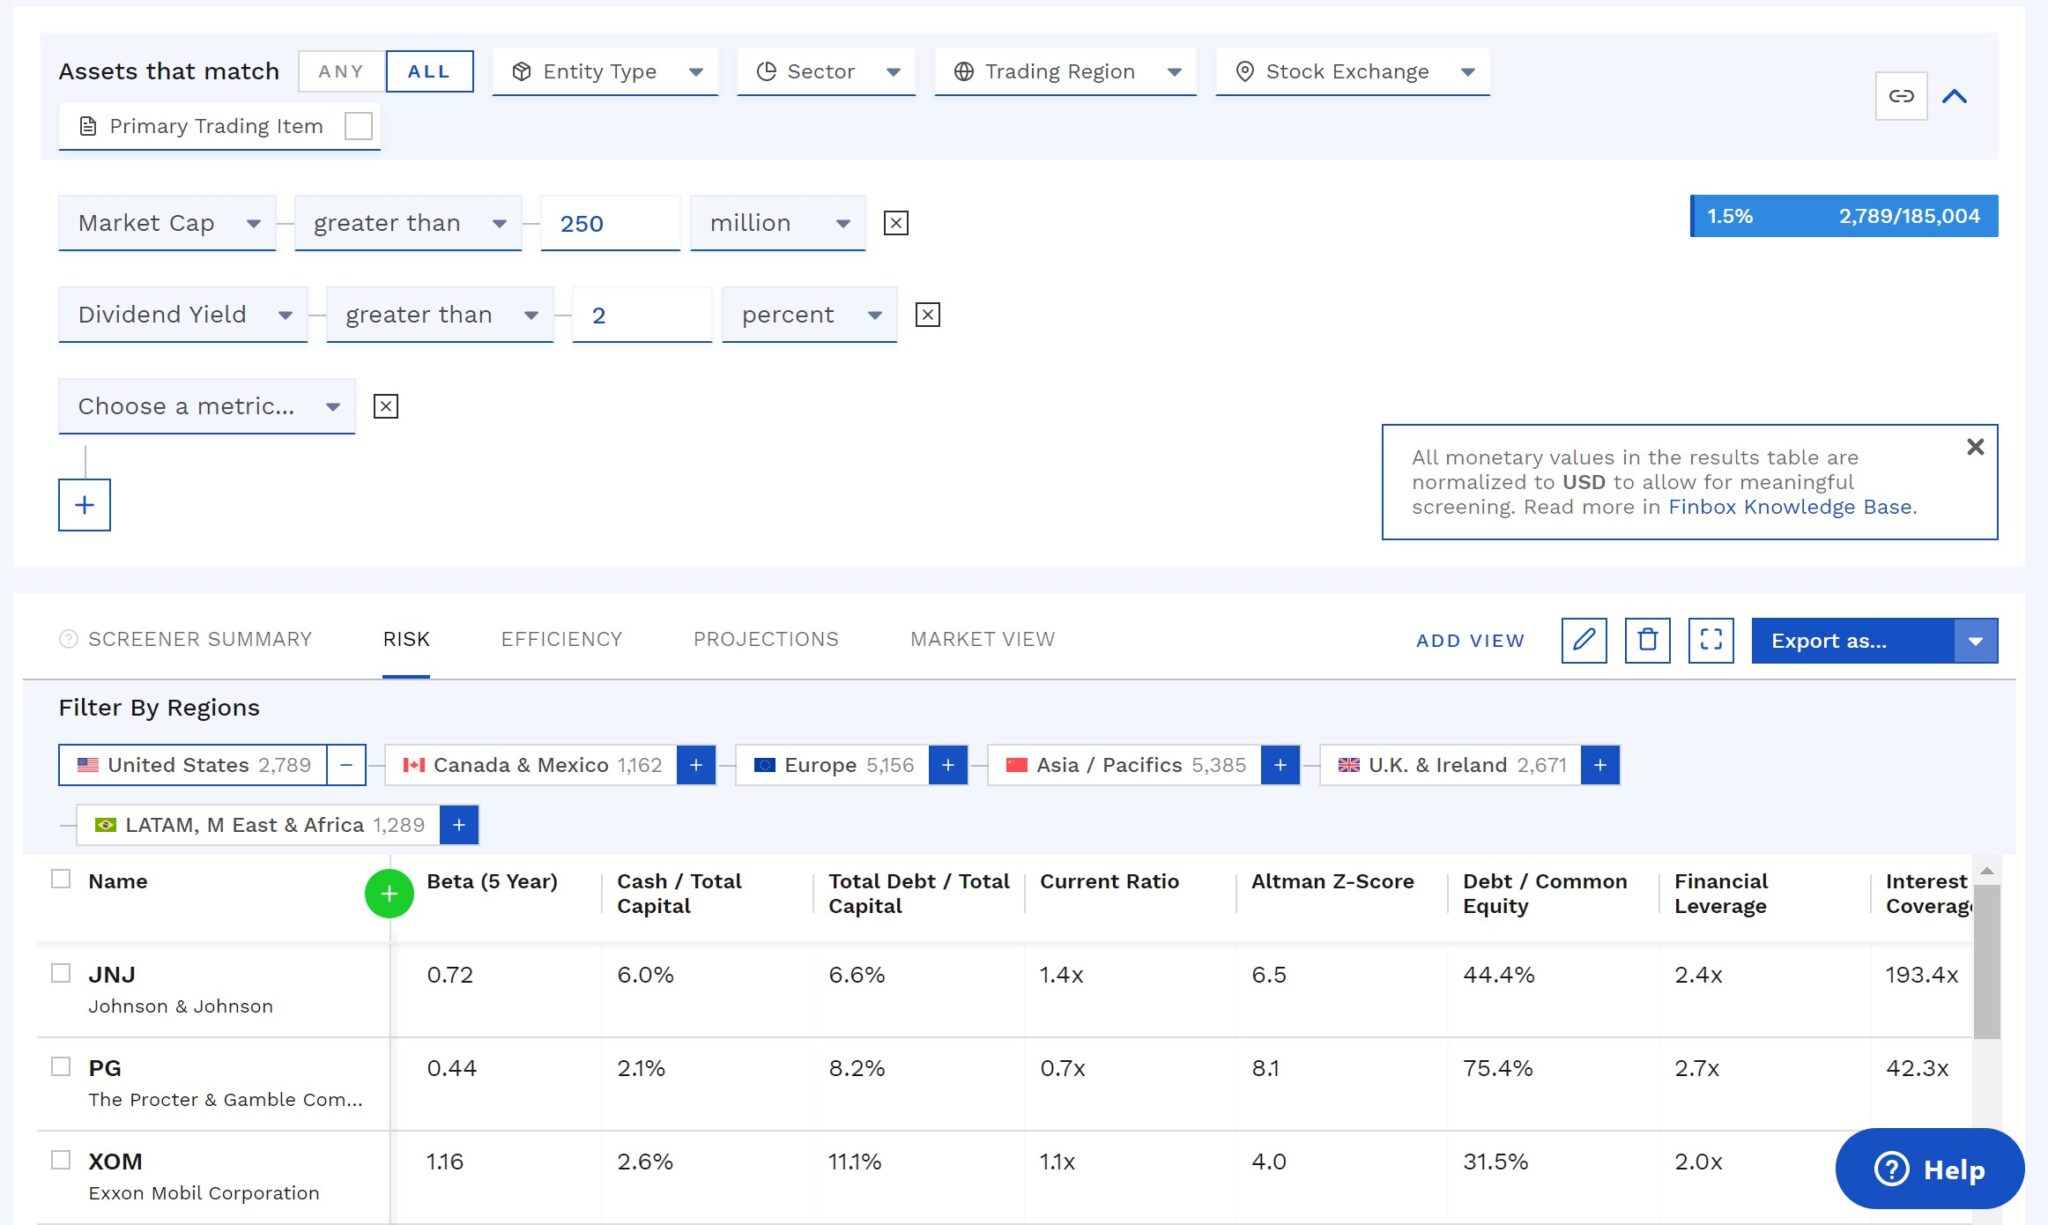The image size is (2048, 1225).
Task: Edit the current view with pencil icon
Action: point(1584,640)
